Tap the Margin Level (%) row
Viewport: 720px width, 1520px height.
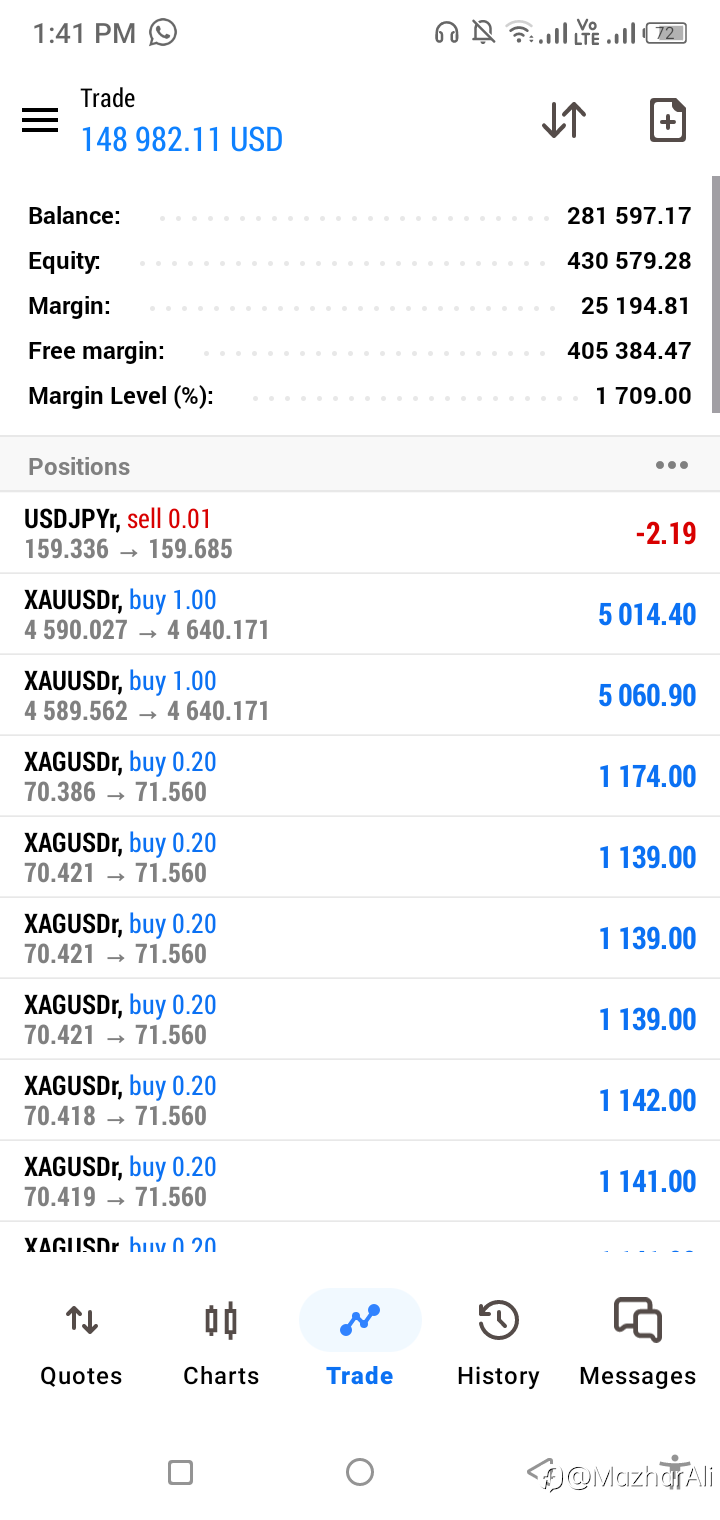click(360, 396)
